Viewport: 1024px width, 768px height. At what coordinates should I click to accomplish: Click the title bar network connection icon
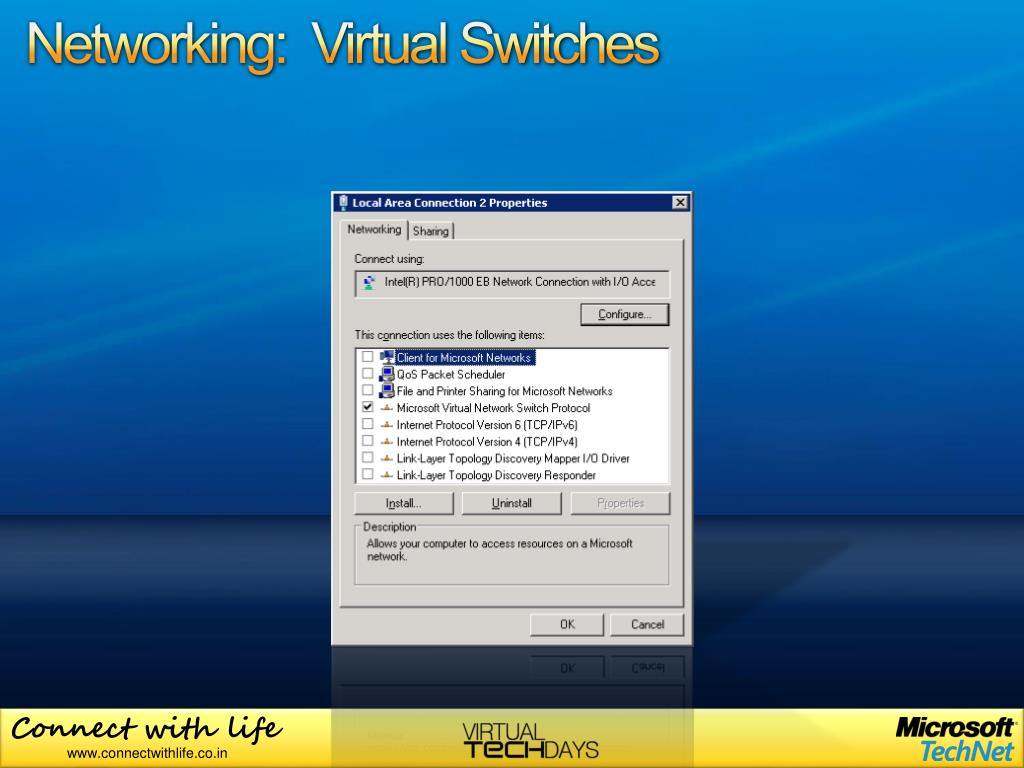coord(344,202)
